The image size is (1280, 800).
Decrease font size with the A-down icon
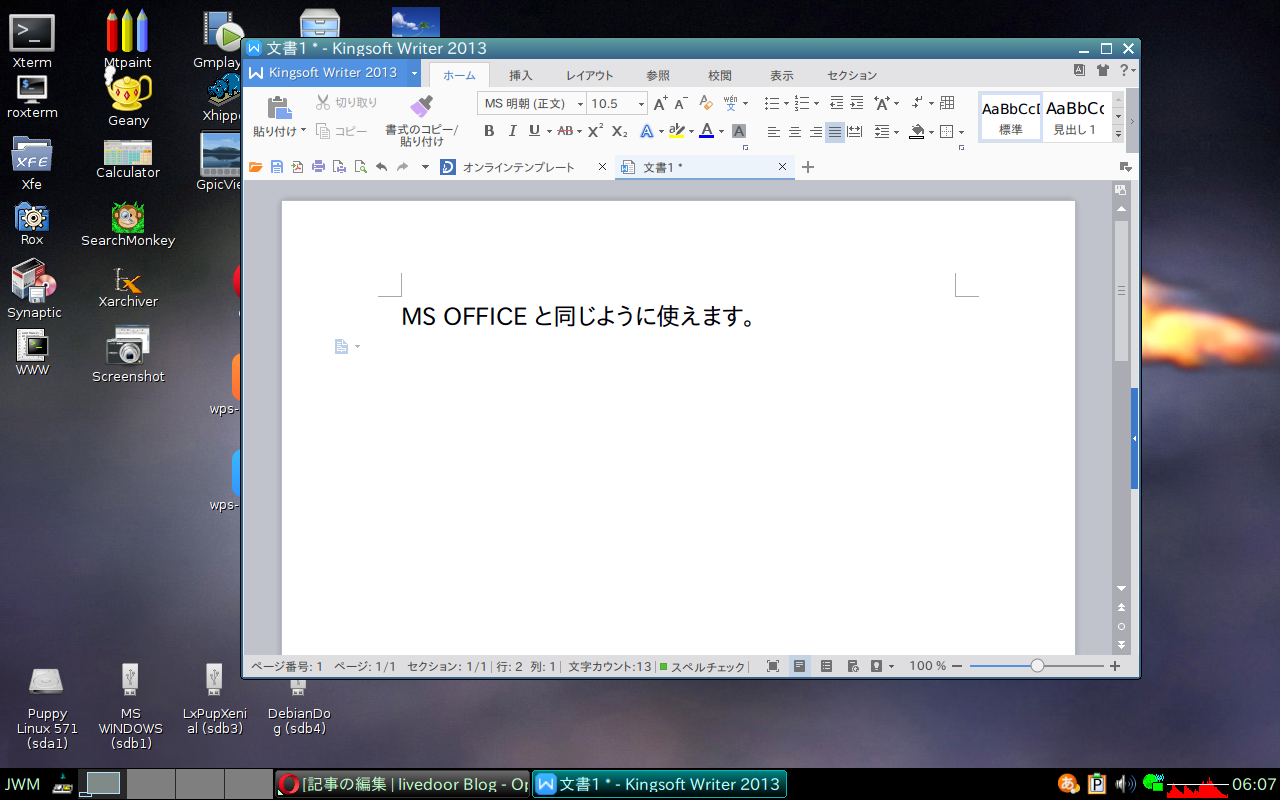pos(681,103)
